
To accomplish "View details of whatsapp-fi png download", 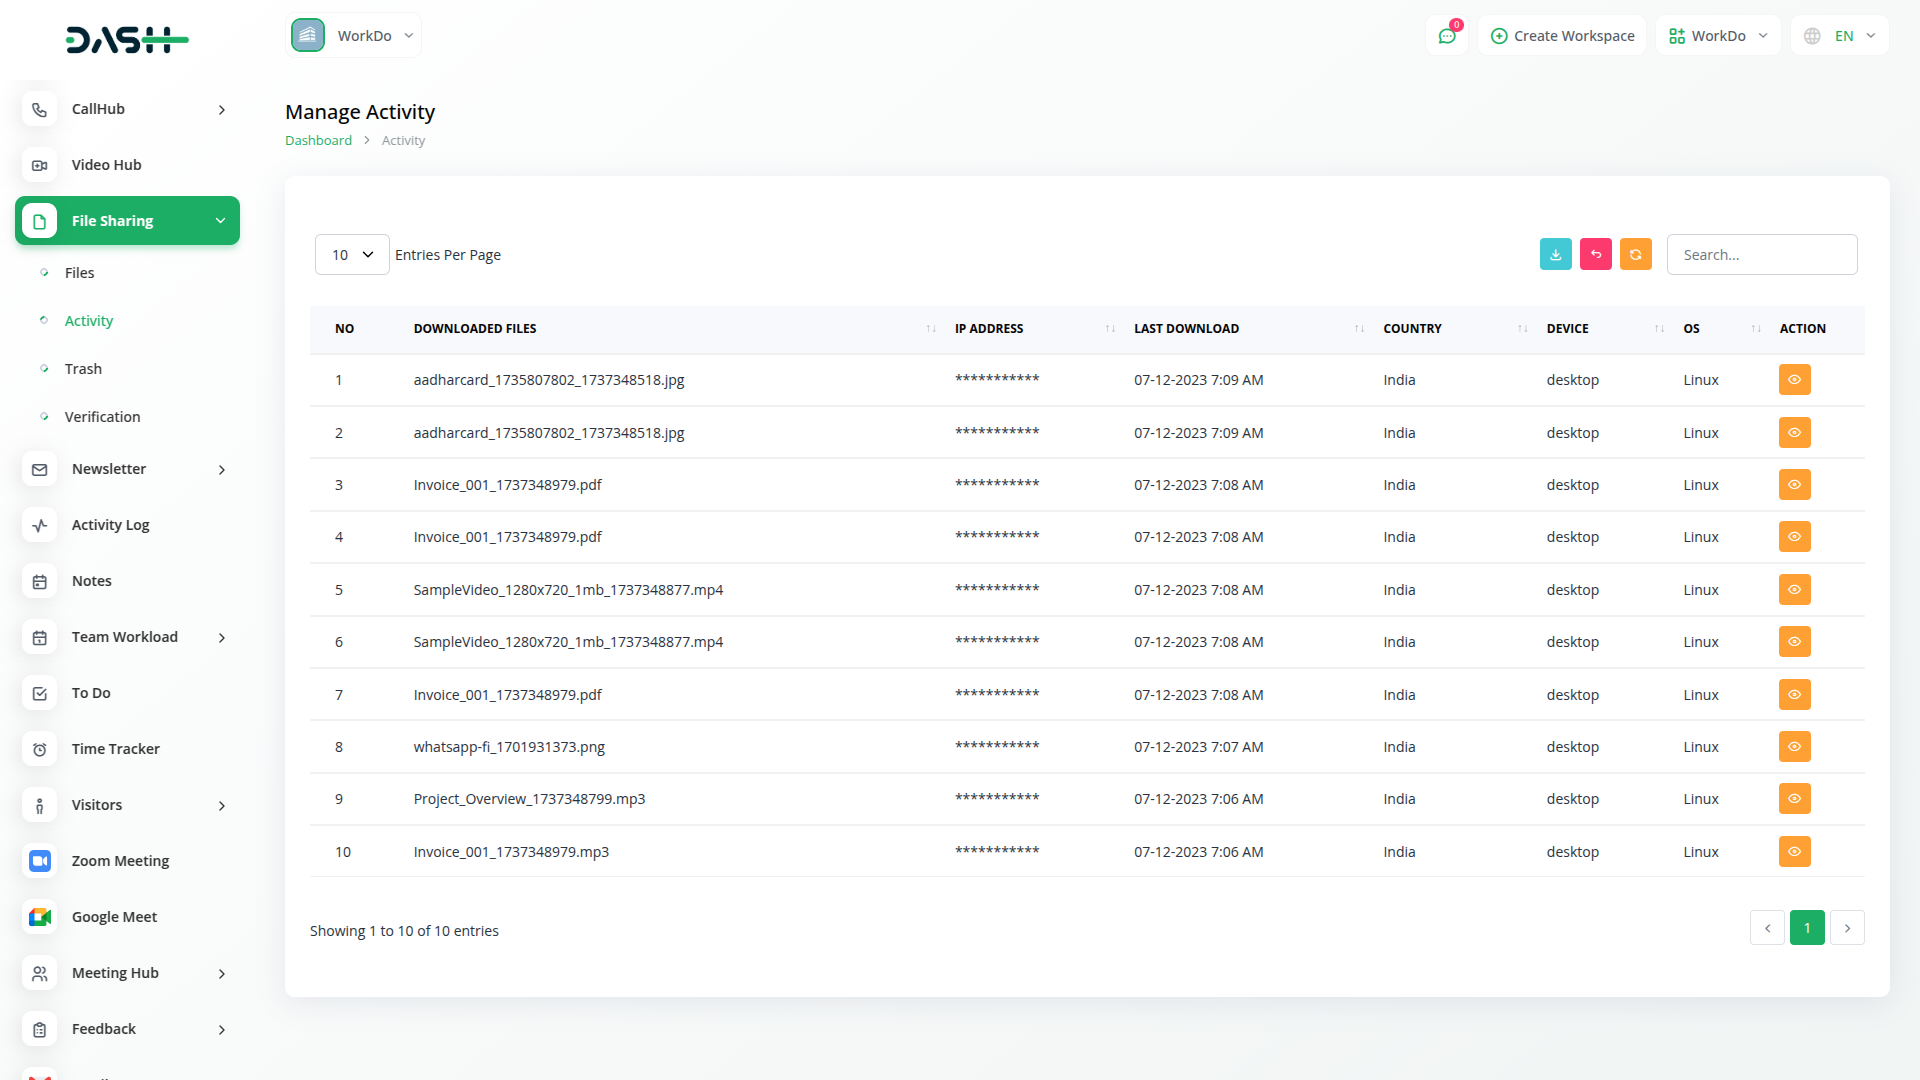I will coord(1794,747).
